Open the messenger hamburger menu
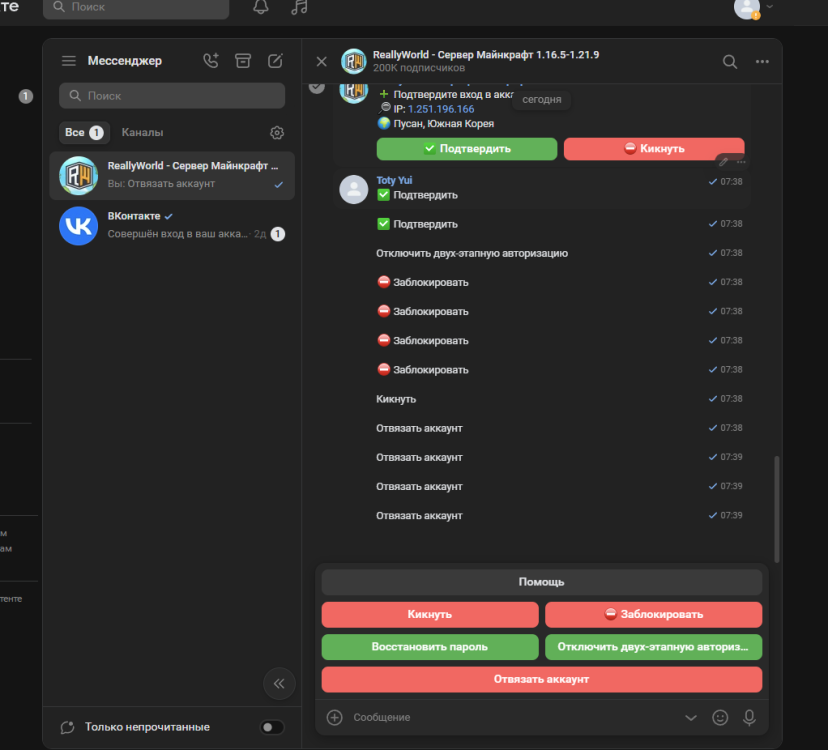828x750 pixels. (x=69, y=61)
